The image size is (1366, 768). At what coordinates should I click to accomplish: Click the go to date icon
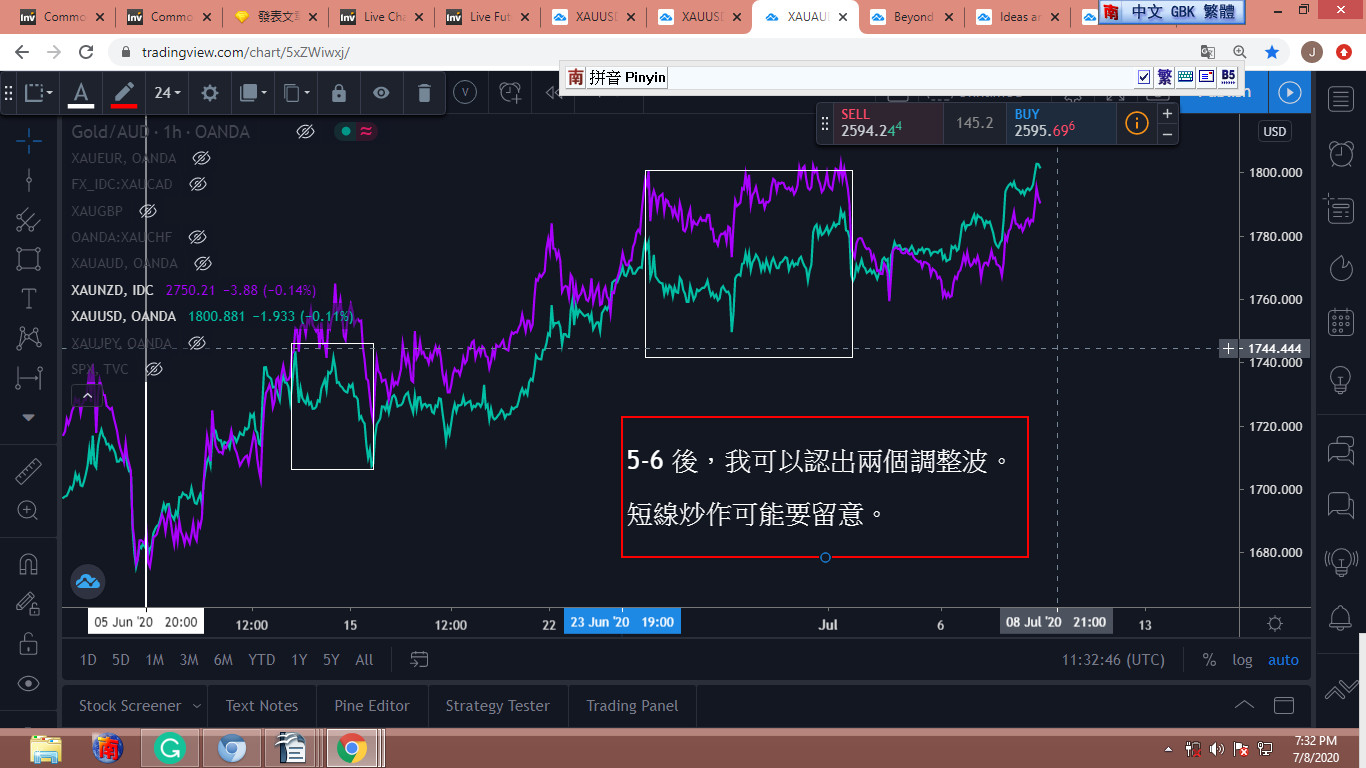[x=419, y=660]
